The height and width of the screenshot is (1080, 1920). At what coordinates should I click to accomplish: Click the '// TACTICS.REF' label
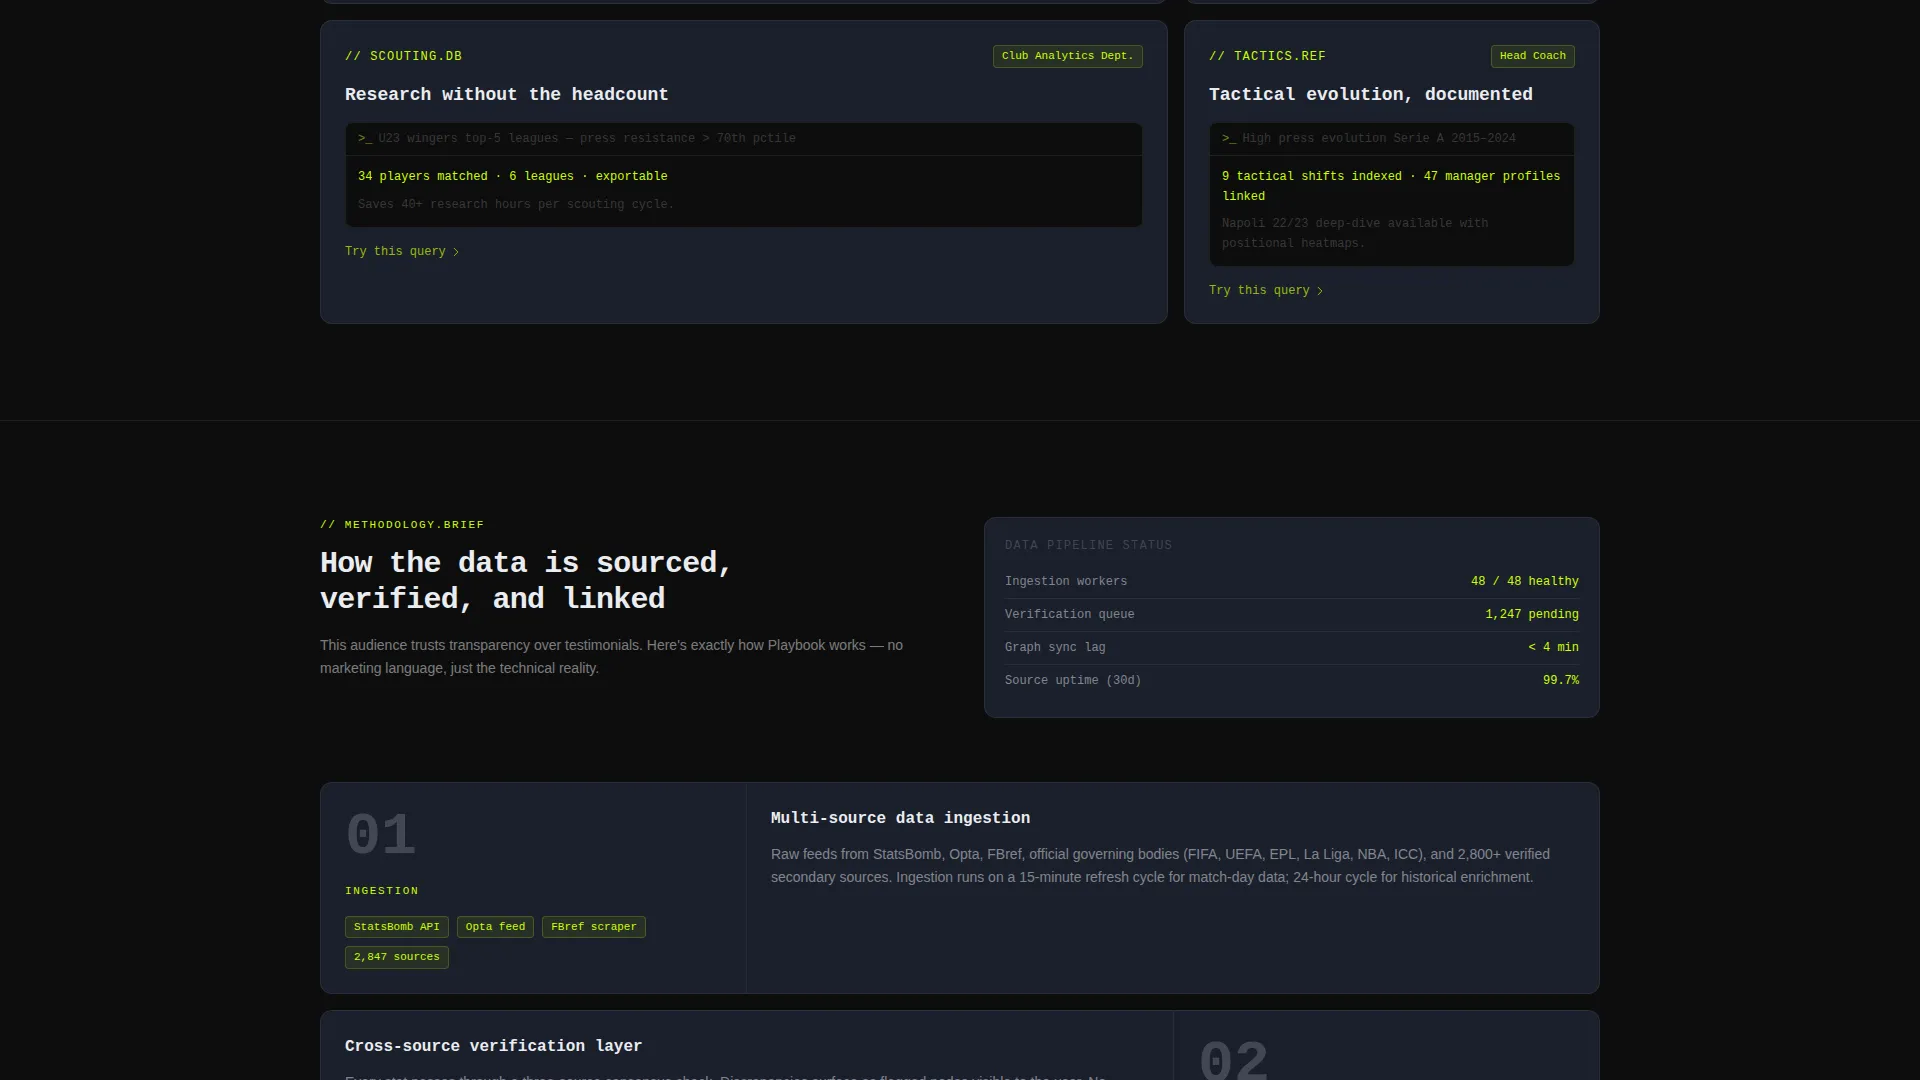click(x=1267, y=56)
